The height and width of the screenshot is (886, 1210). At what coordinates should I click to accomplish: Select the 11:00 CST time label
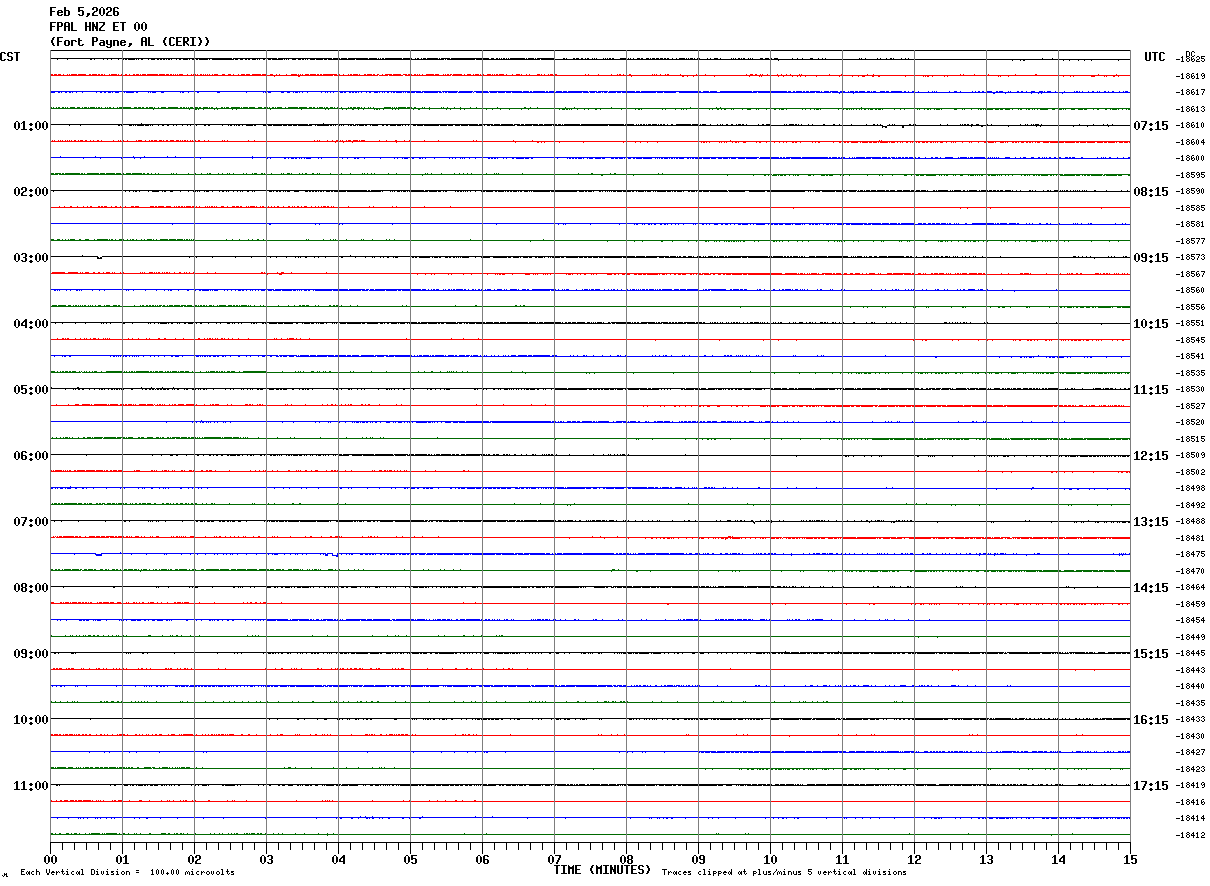click(x=31, y=786)
